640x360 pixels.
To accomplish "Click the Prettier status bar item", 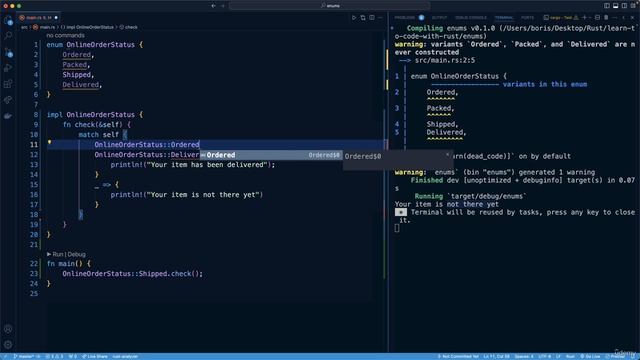I will pyautogui.click(x=615, y=356).
